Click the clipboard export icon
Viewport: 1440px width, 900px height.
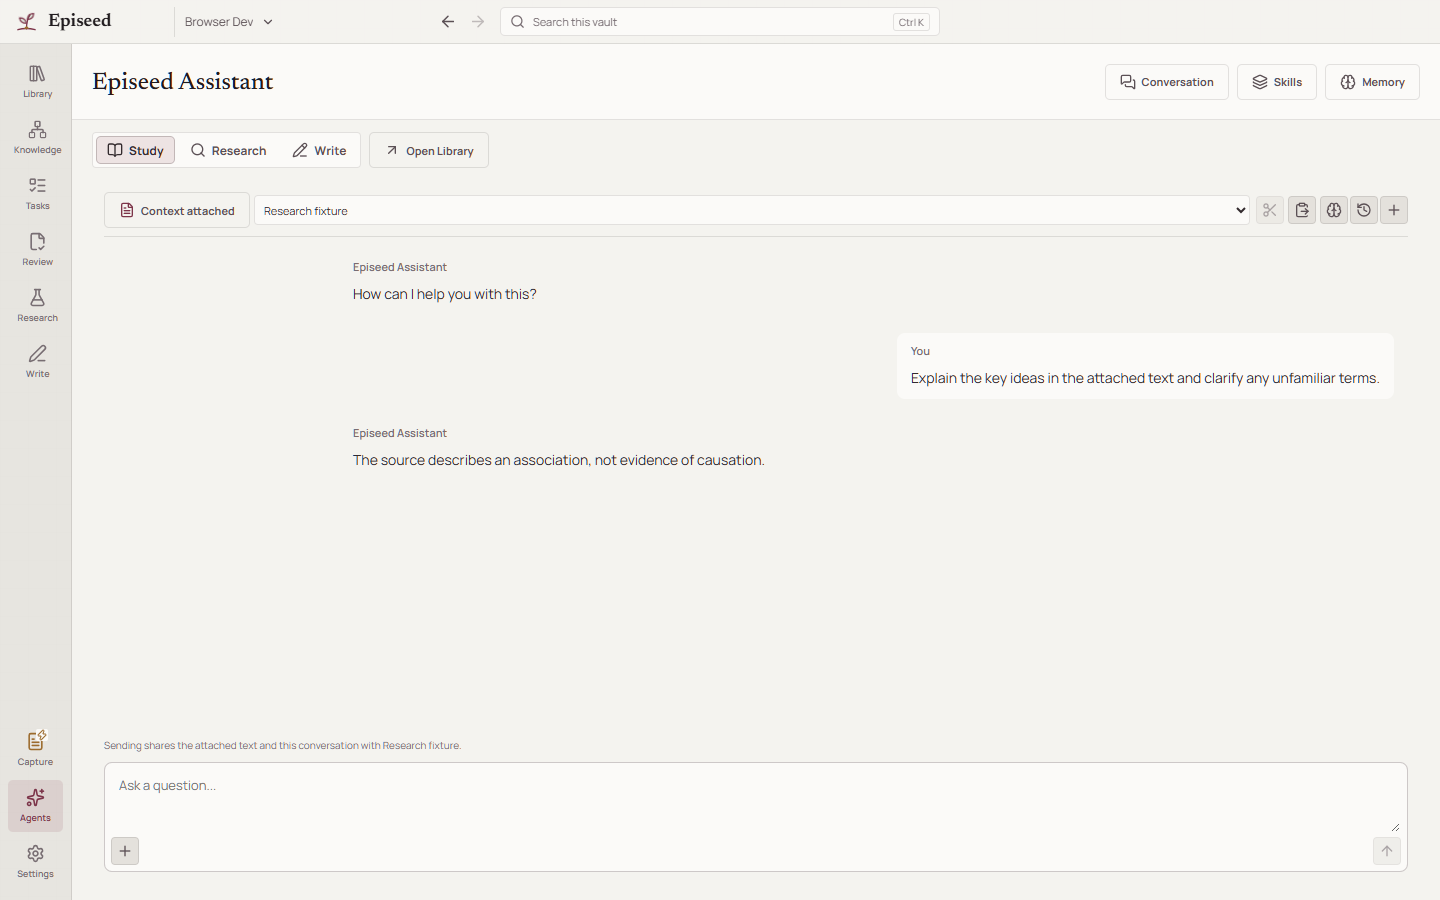tap(1302, 210)
